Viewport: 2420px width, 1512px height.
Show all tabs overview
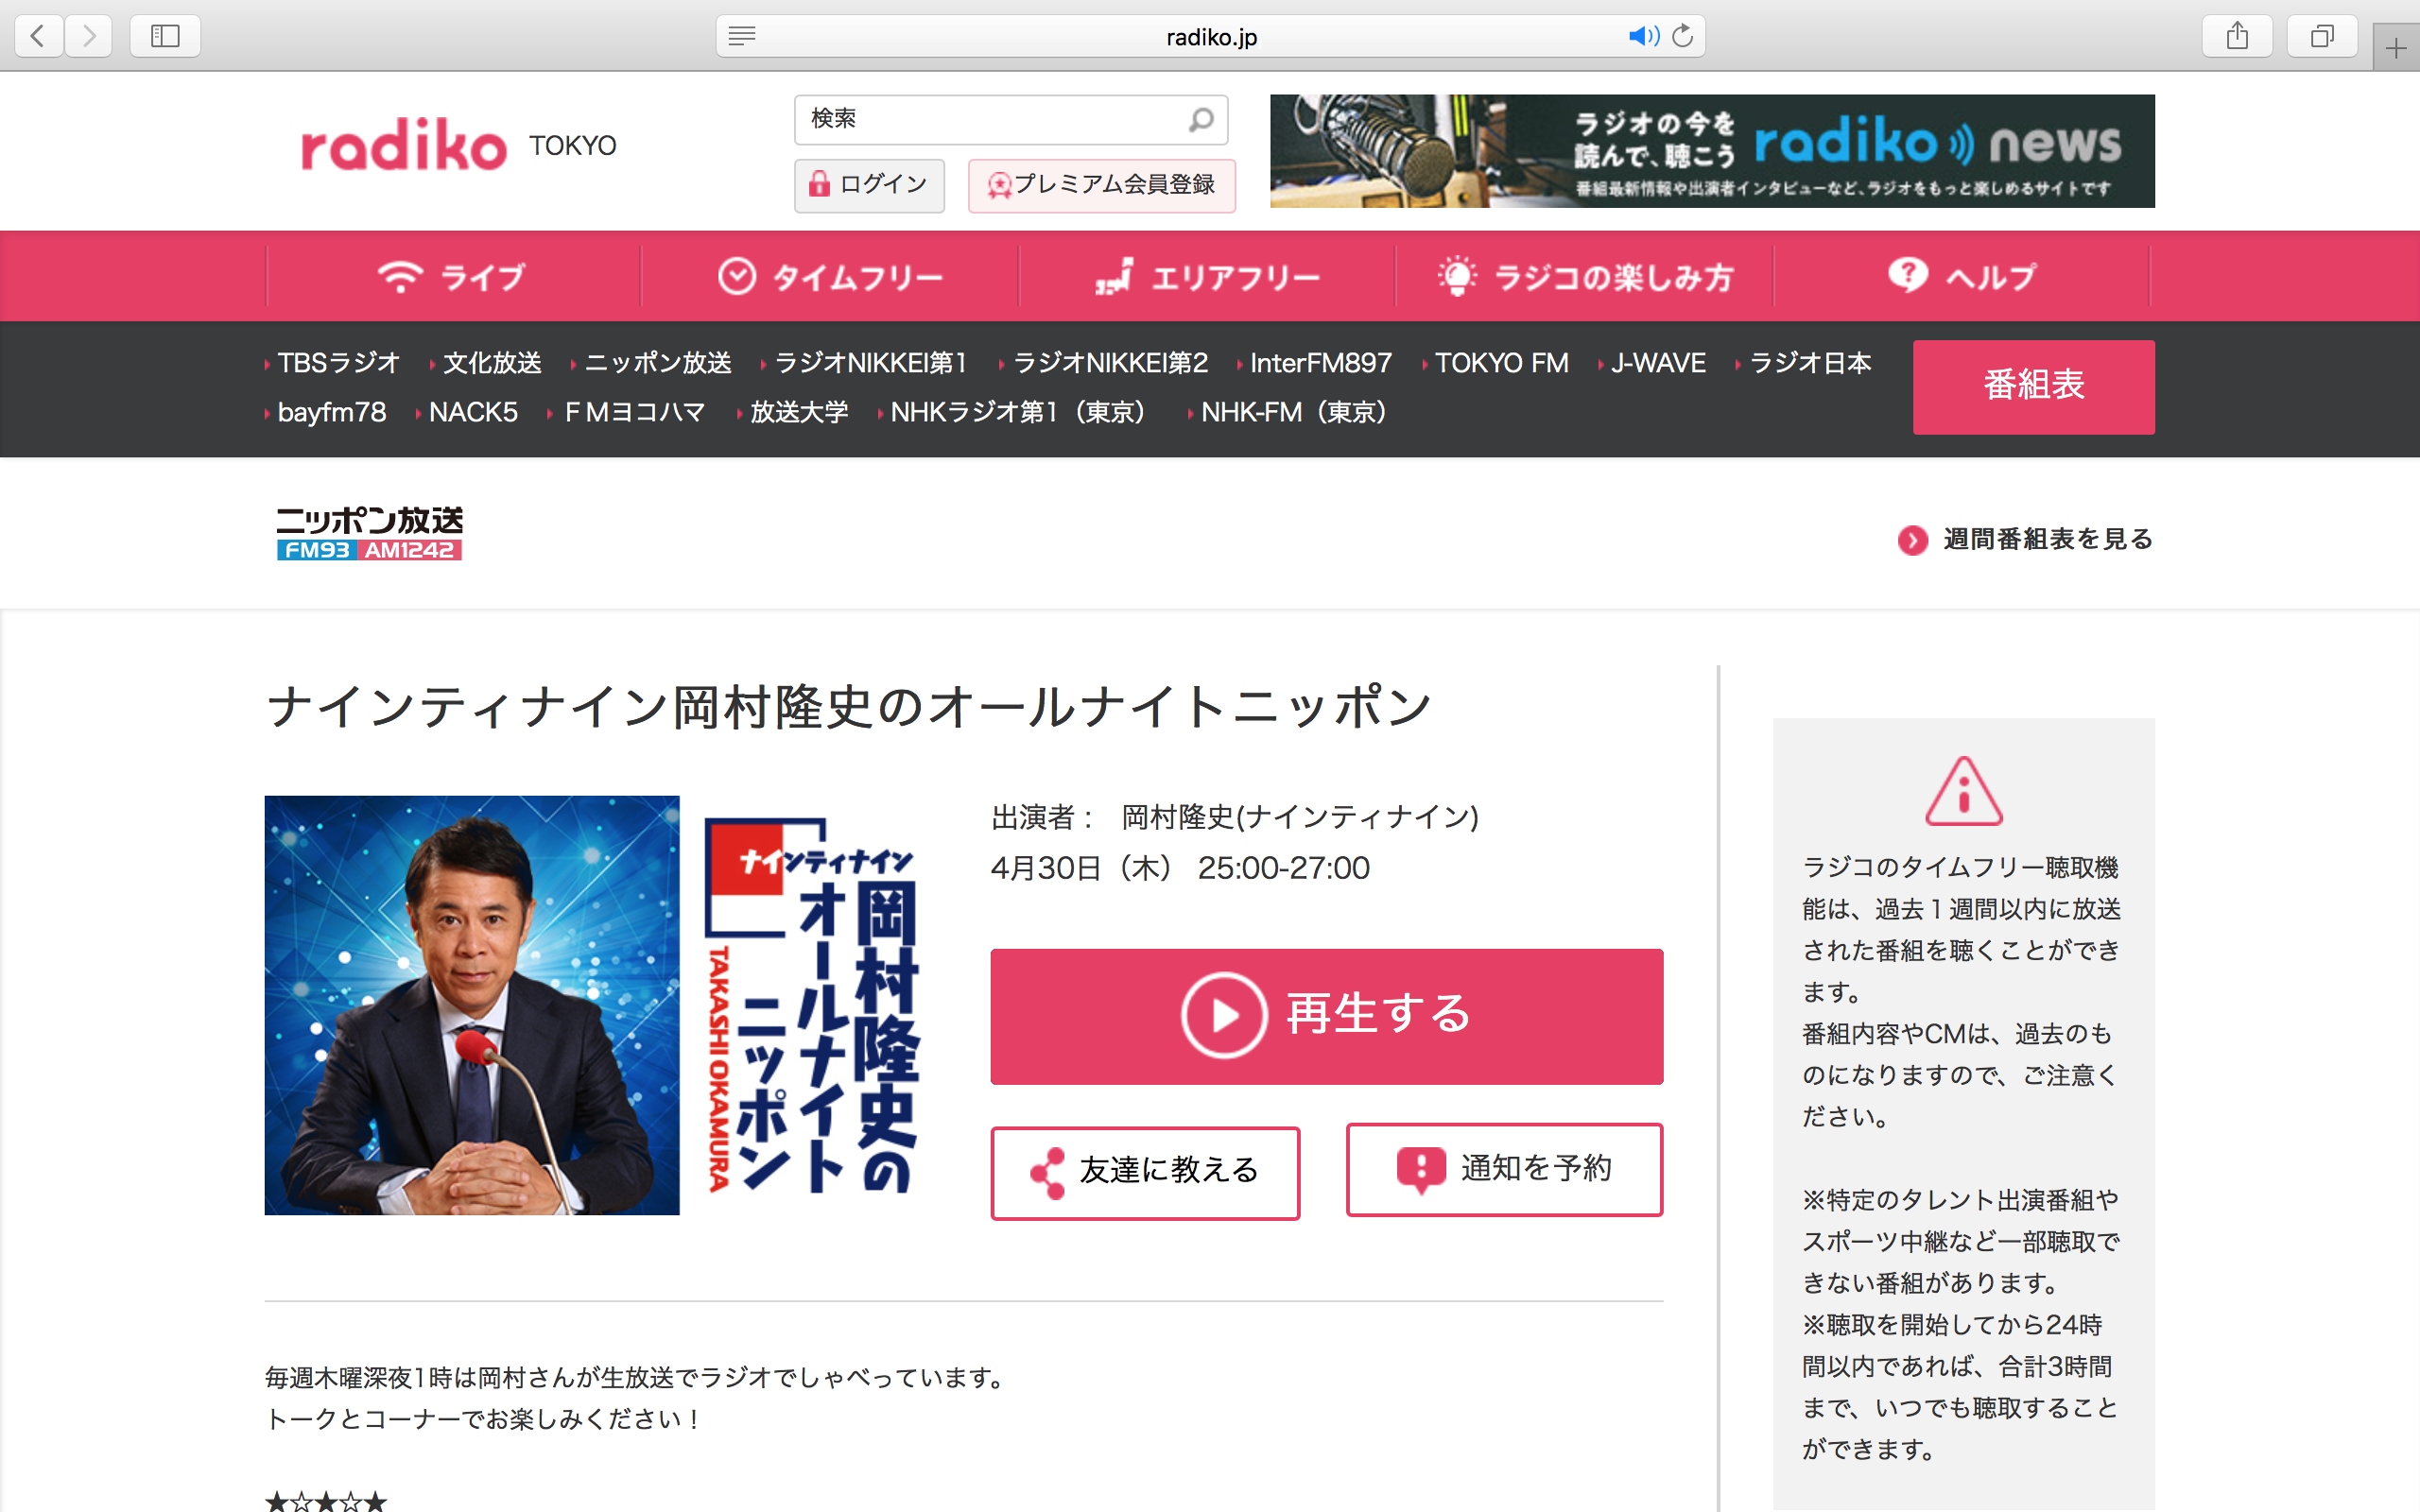(2322, 36)
